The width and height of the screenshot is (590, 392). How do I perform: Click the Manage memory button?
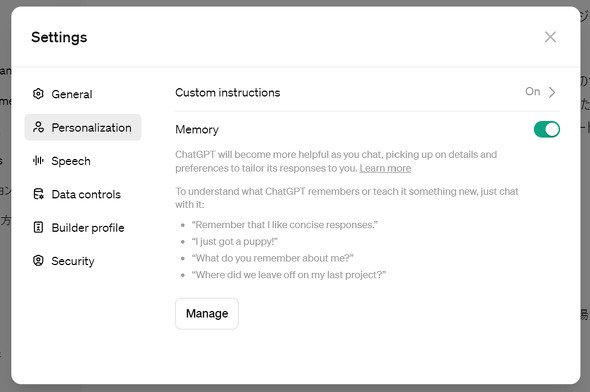coord(207,314)
